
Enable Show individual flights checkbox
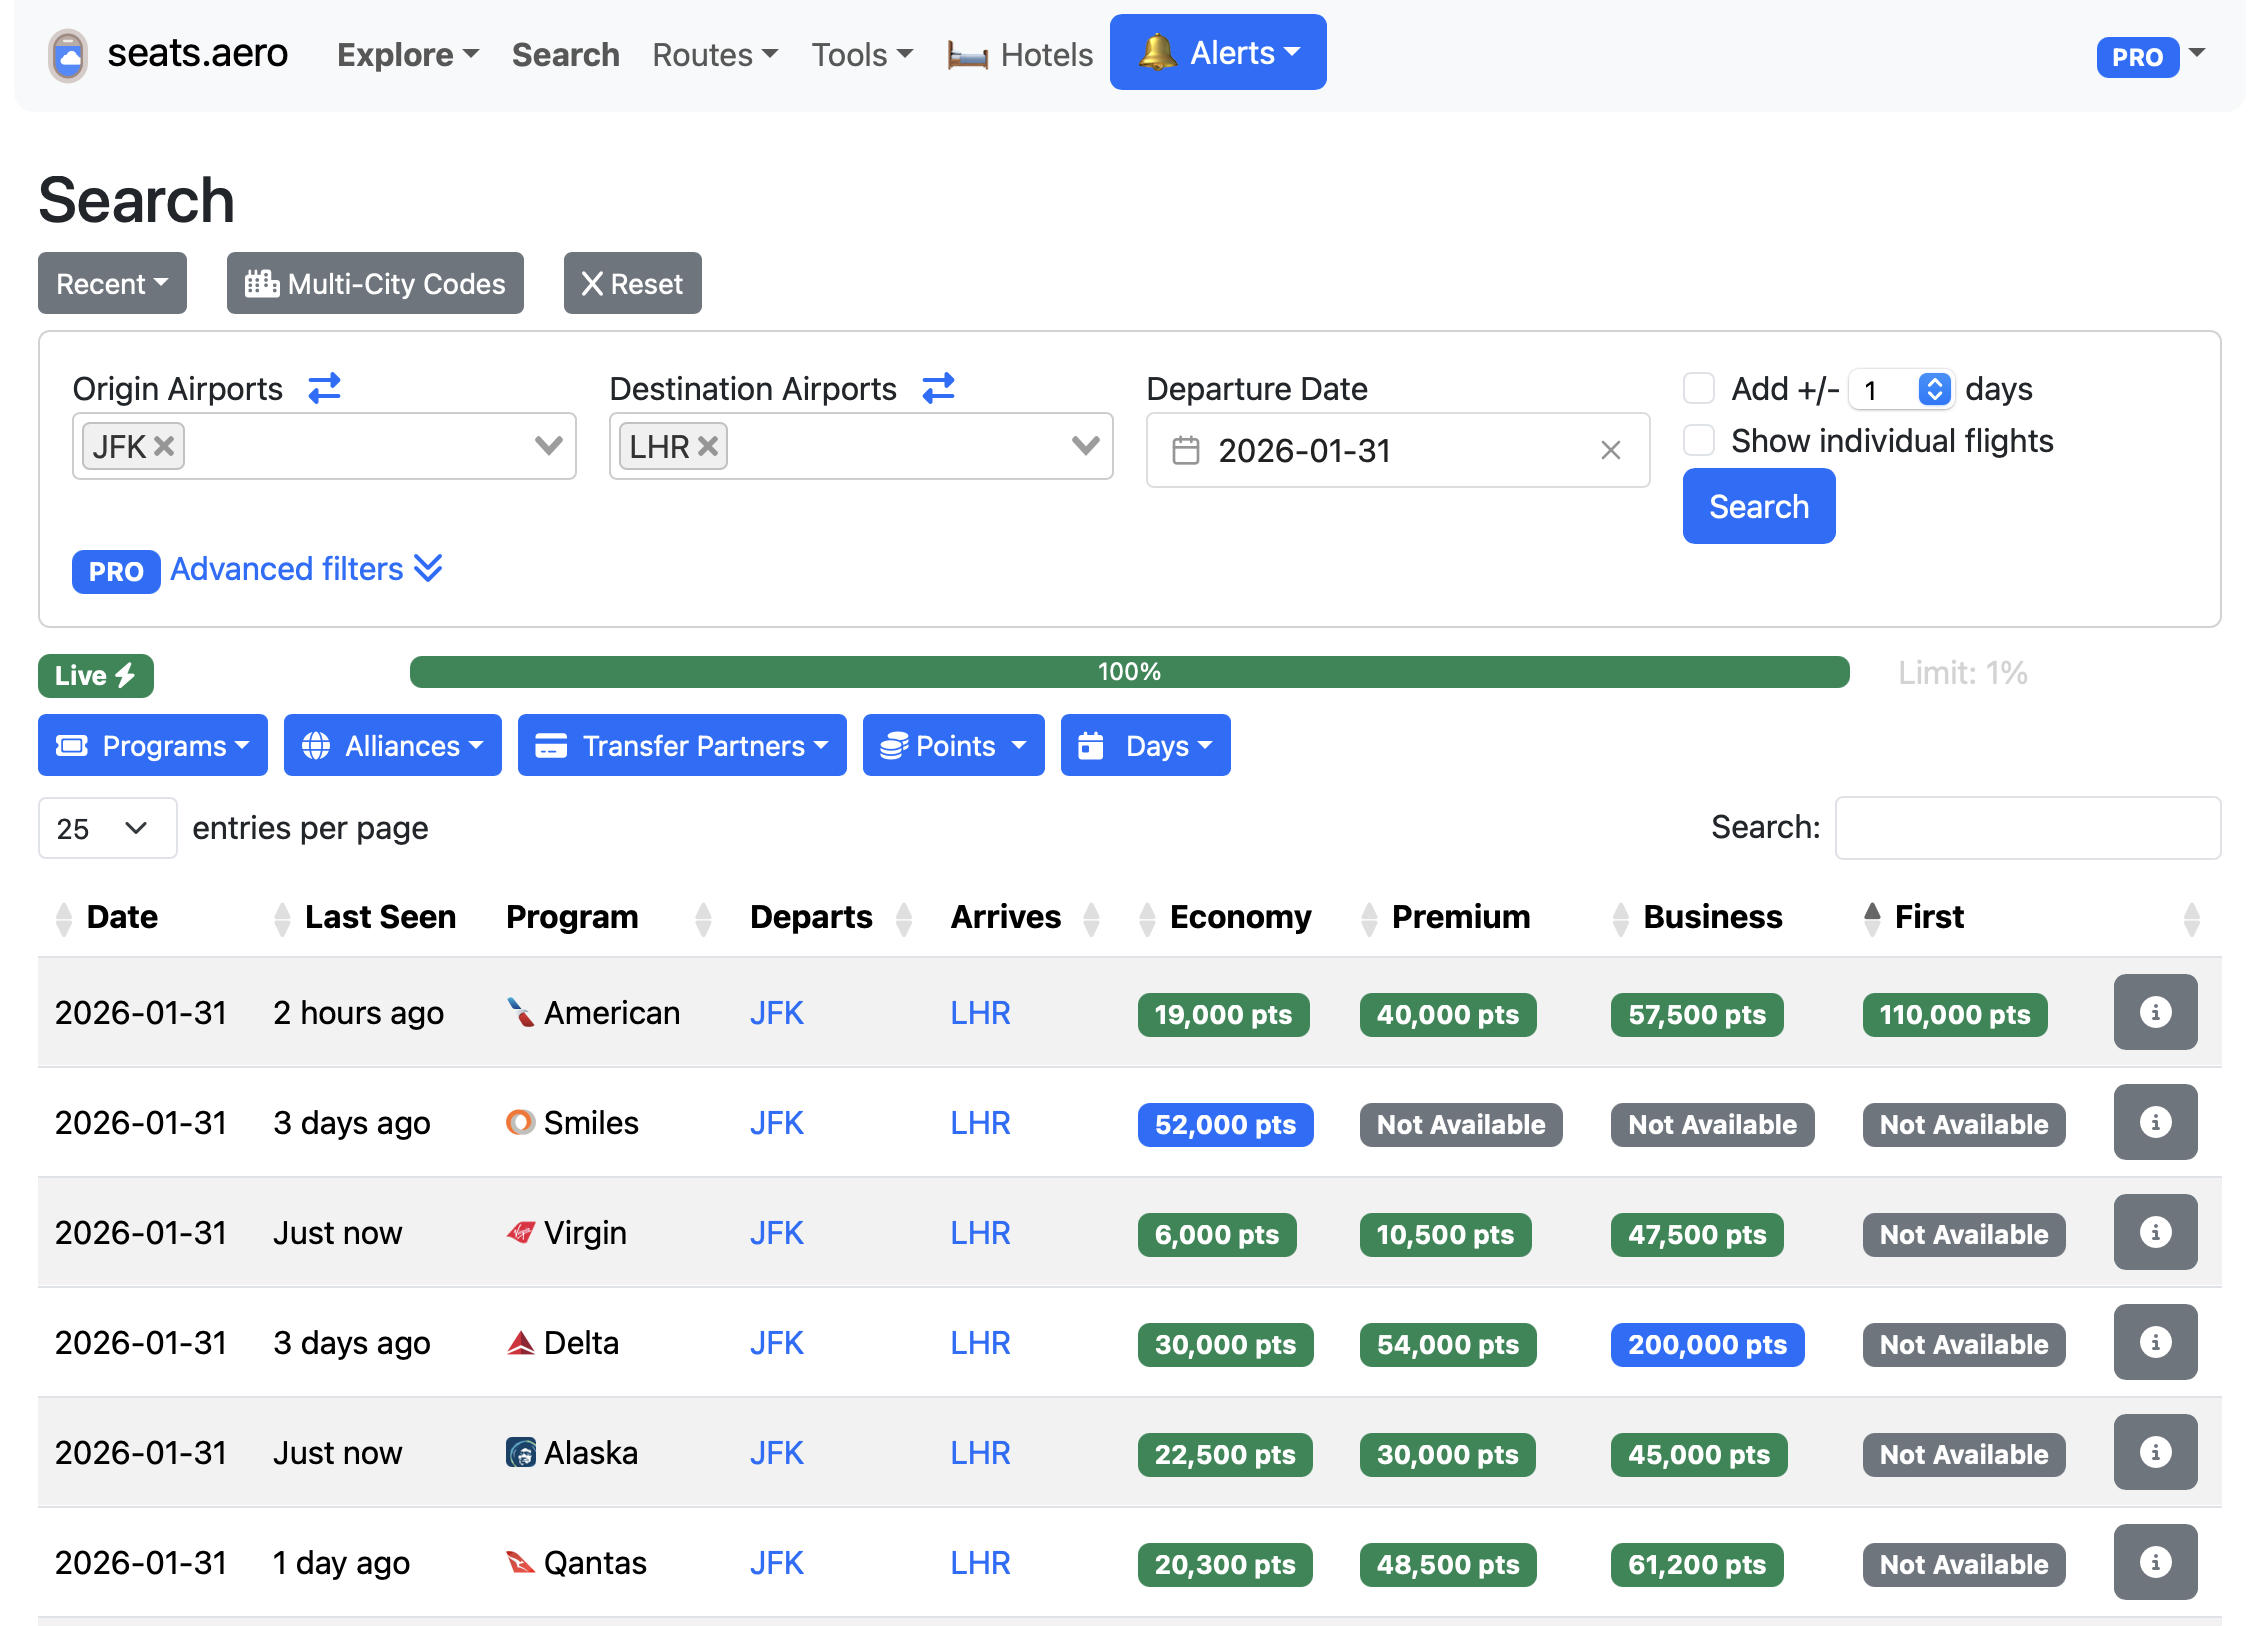coord(1699,440)
